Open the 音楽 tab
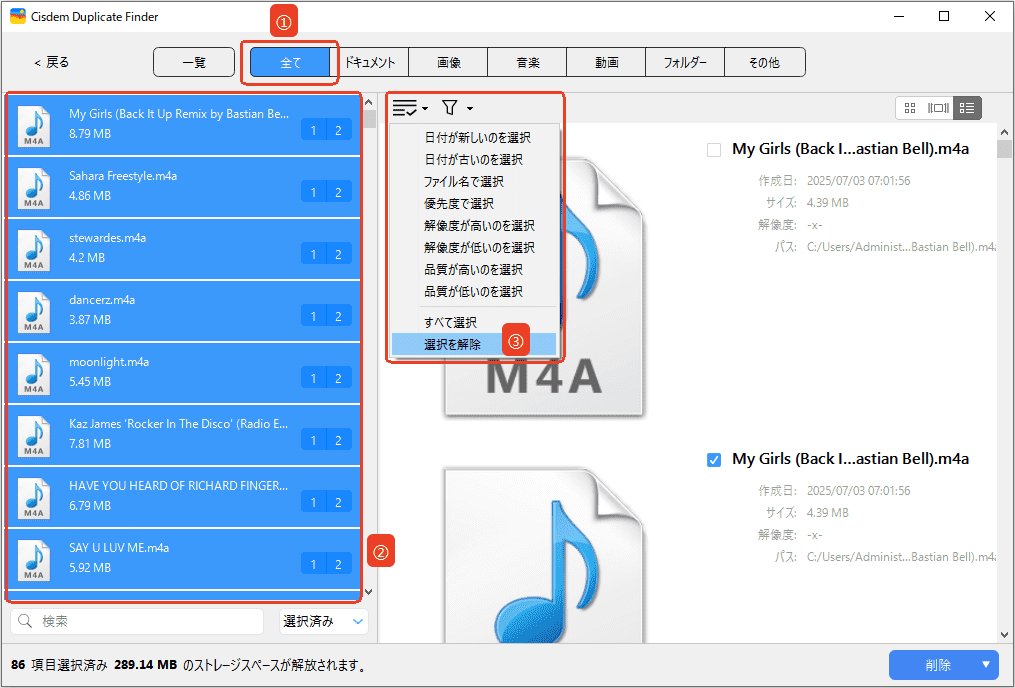This screenshot has height=688, width=1015. 527,62
